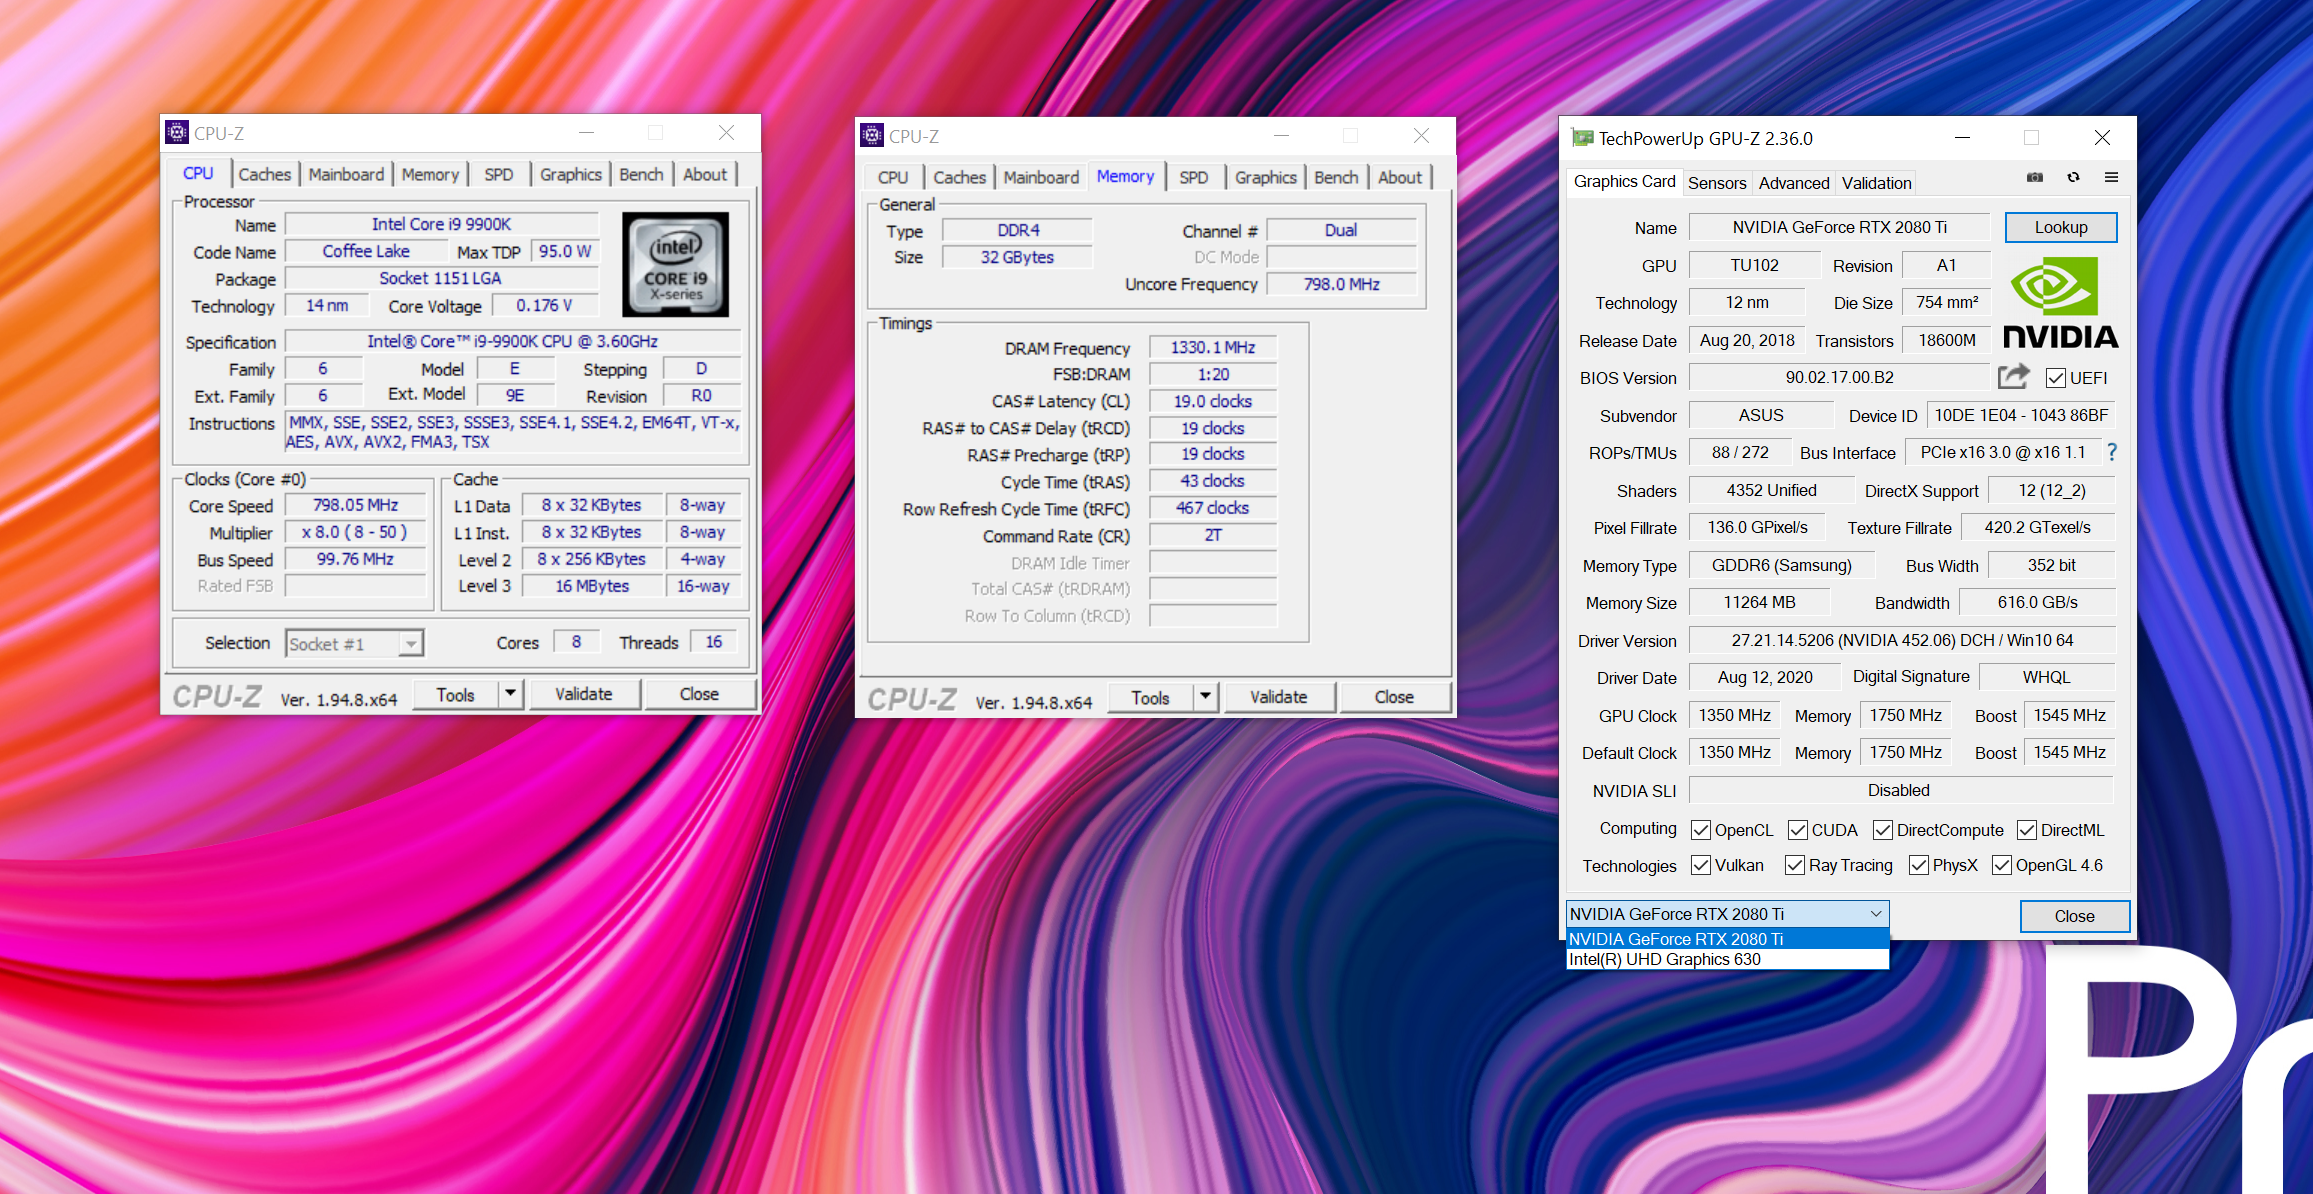This screenshot has height=1194, width=2313.
Task: Click the BIOS Version field 90.02.17.00.B2
Action: click(x=1839, y=377)
